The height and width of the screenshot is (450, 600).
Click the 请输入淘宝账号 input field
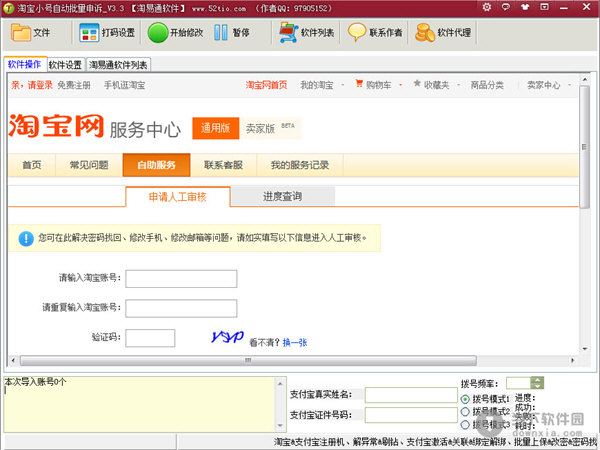pos(181,279)
